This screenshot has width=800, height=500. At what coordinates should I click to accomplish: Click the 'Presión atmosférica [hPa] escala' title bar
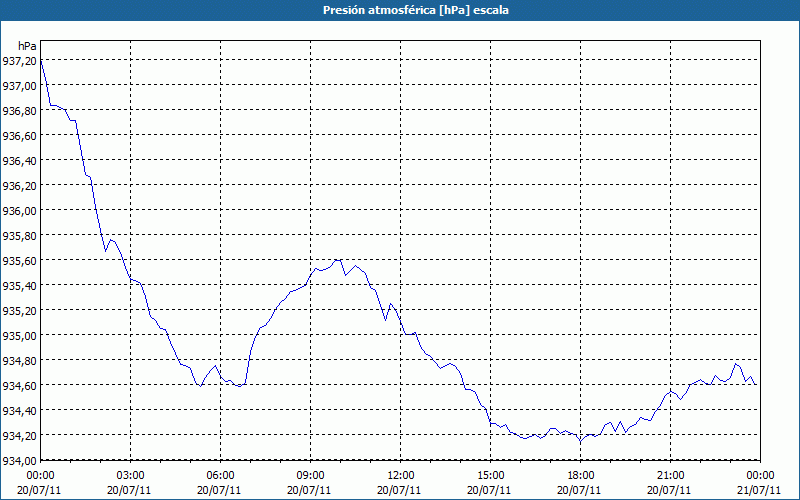point(400,10)
